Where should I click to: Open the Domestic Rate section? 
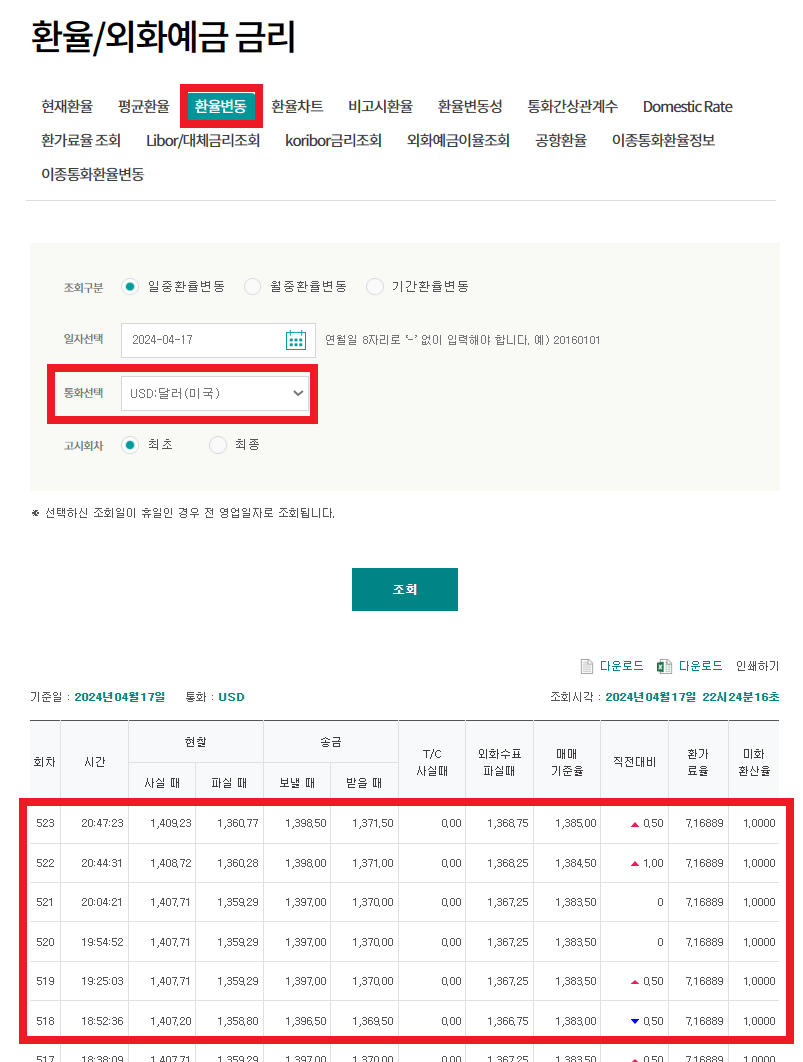[687, 106]
